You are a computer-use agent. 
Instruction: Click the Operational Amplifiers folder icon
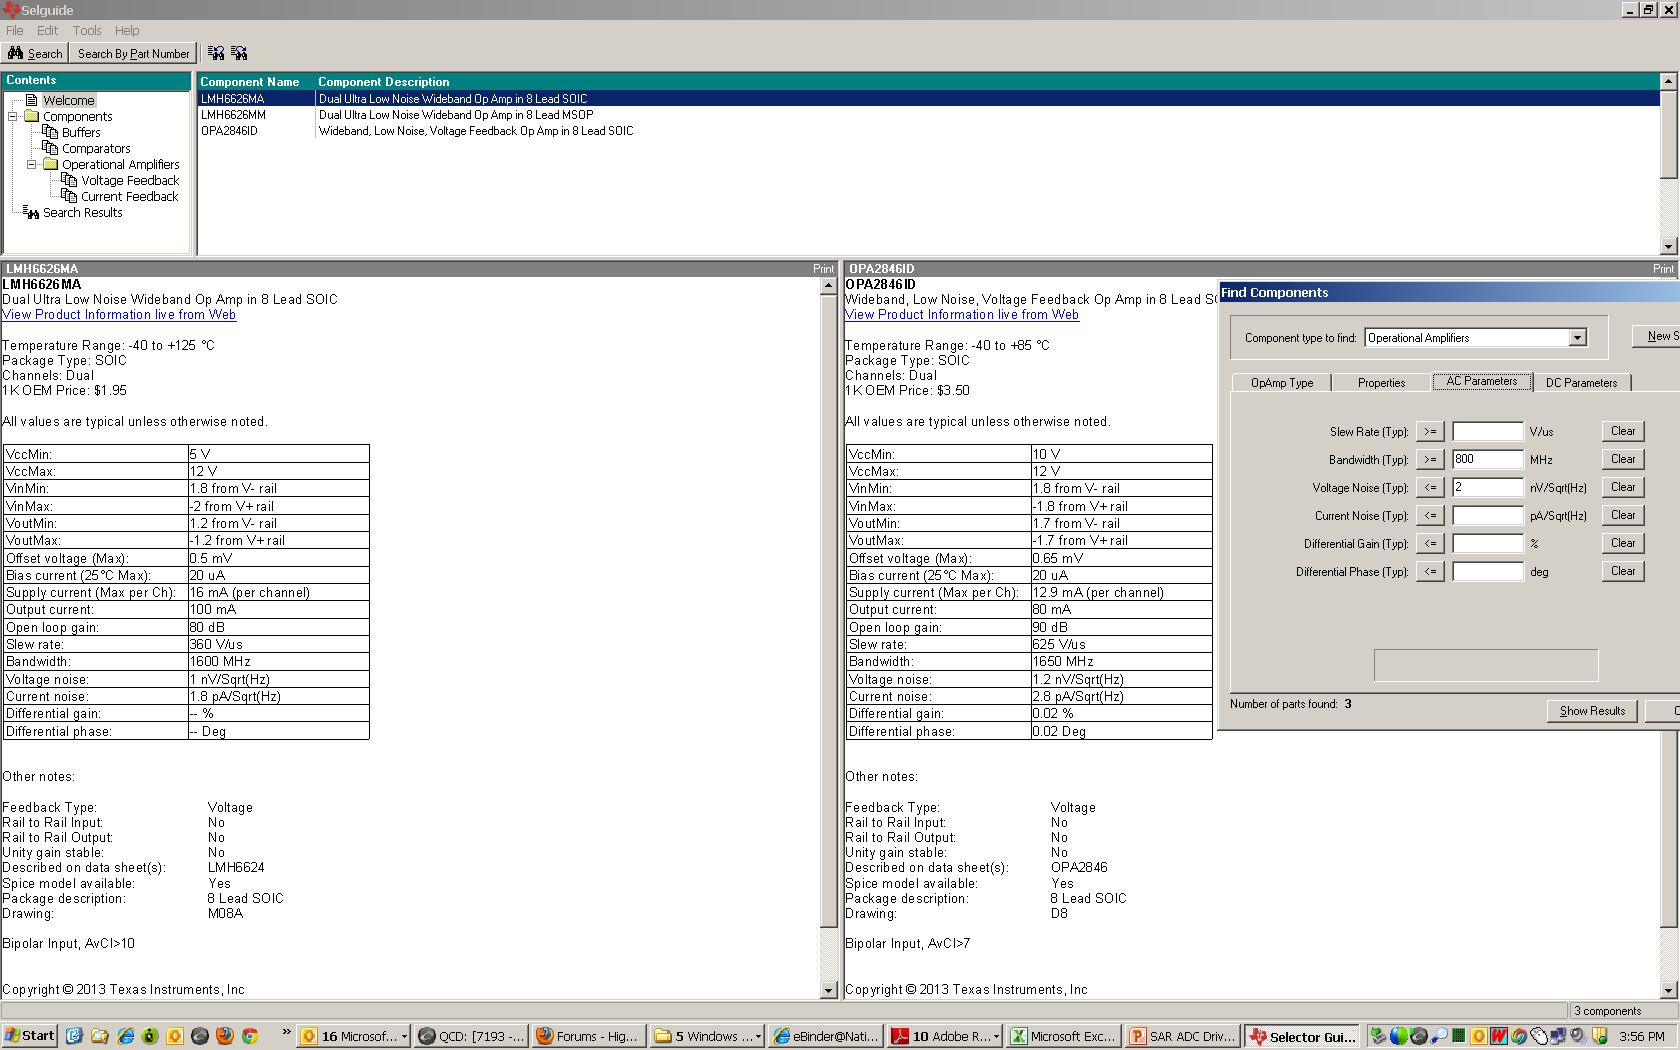coord(50,164)
